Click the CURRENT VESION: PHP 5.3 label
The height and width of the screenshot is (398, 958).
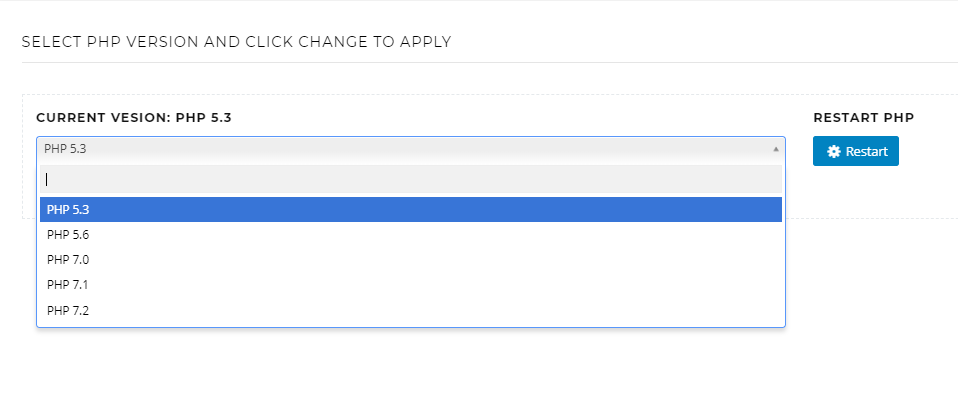pyautogui.click(x=134, y=118)
